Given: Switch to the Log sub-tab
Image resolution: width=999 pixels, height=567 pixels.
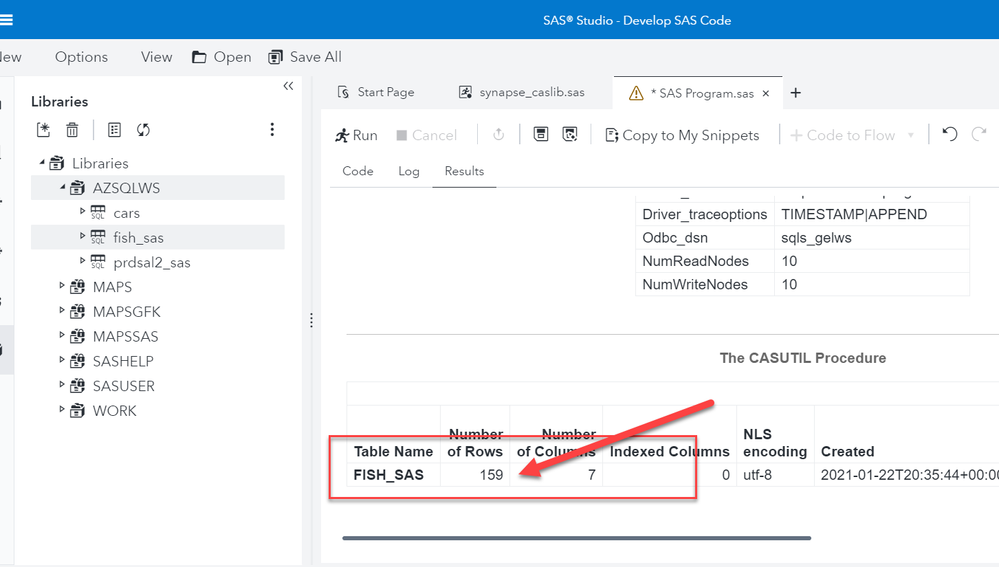Looking at the screenshot, I should click(x=408, y=171).
